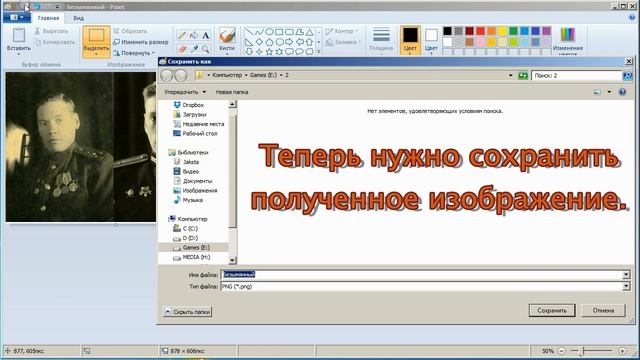Click Crop (Обрезать) in the ribbon
640x360 pixels.
click(130, 31)
